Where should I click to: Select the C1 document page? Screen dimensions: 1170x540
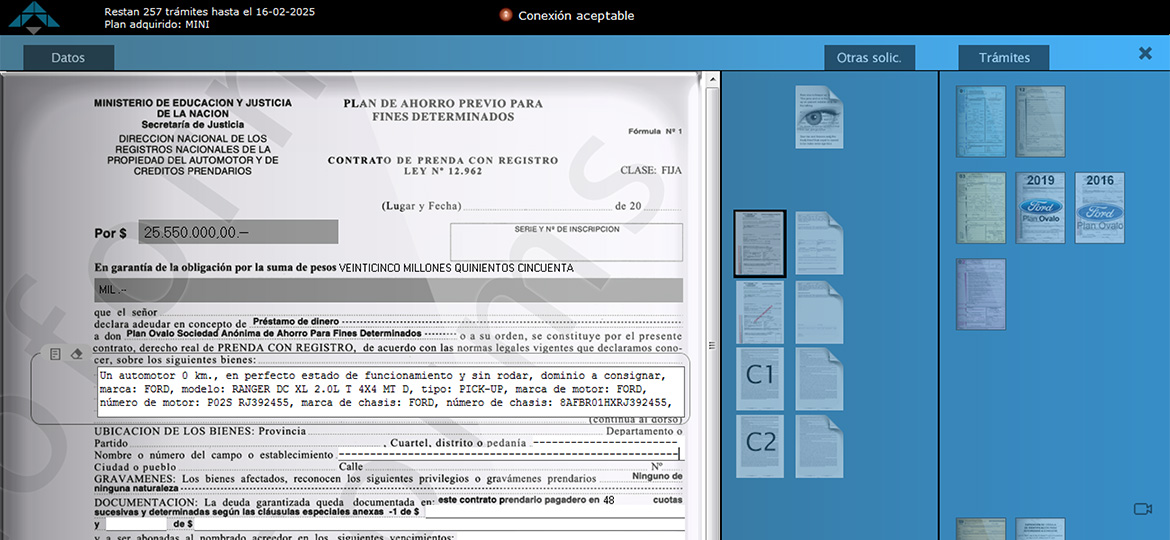coord(760,378)
